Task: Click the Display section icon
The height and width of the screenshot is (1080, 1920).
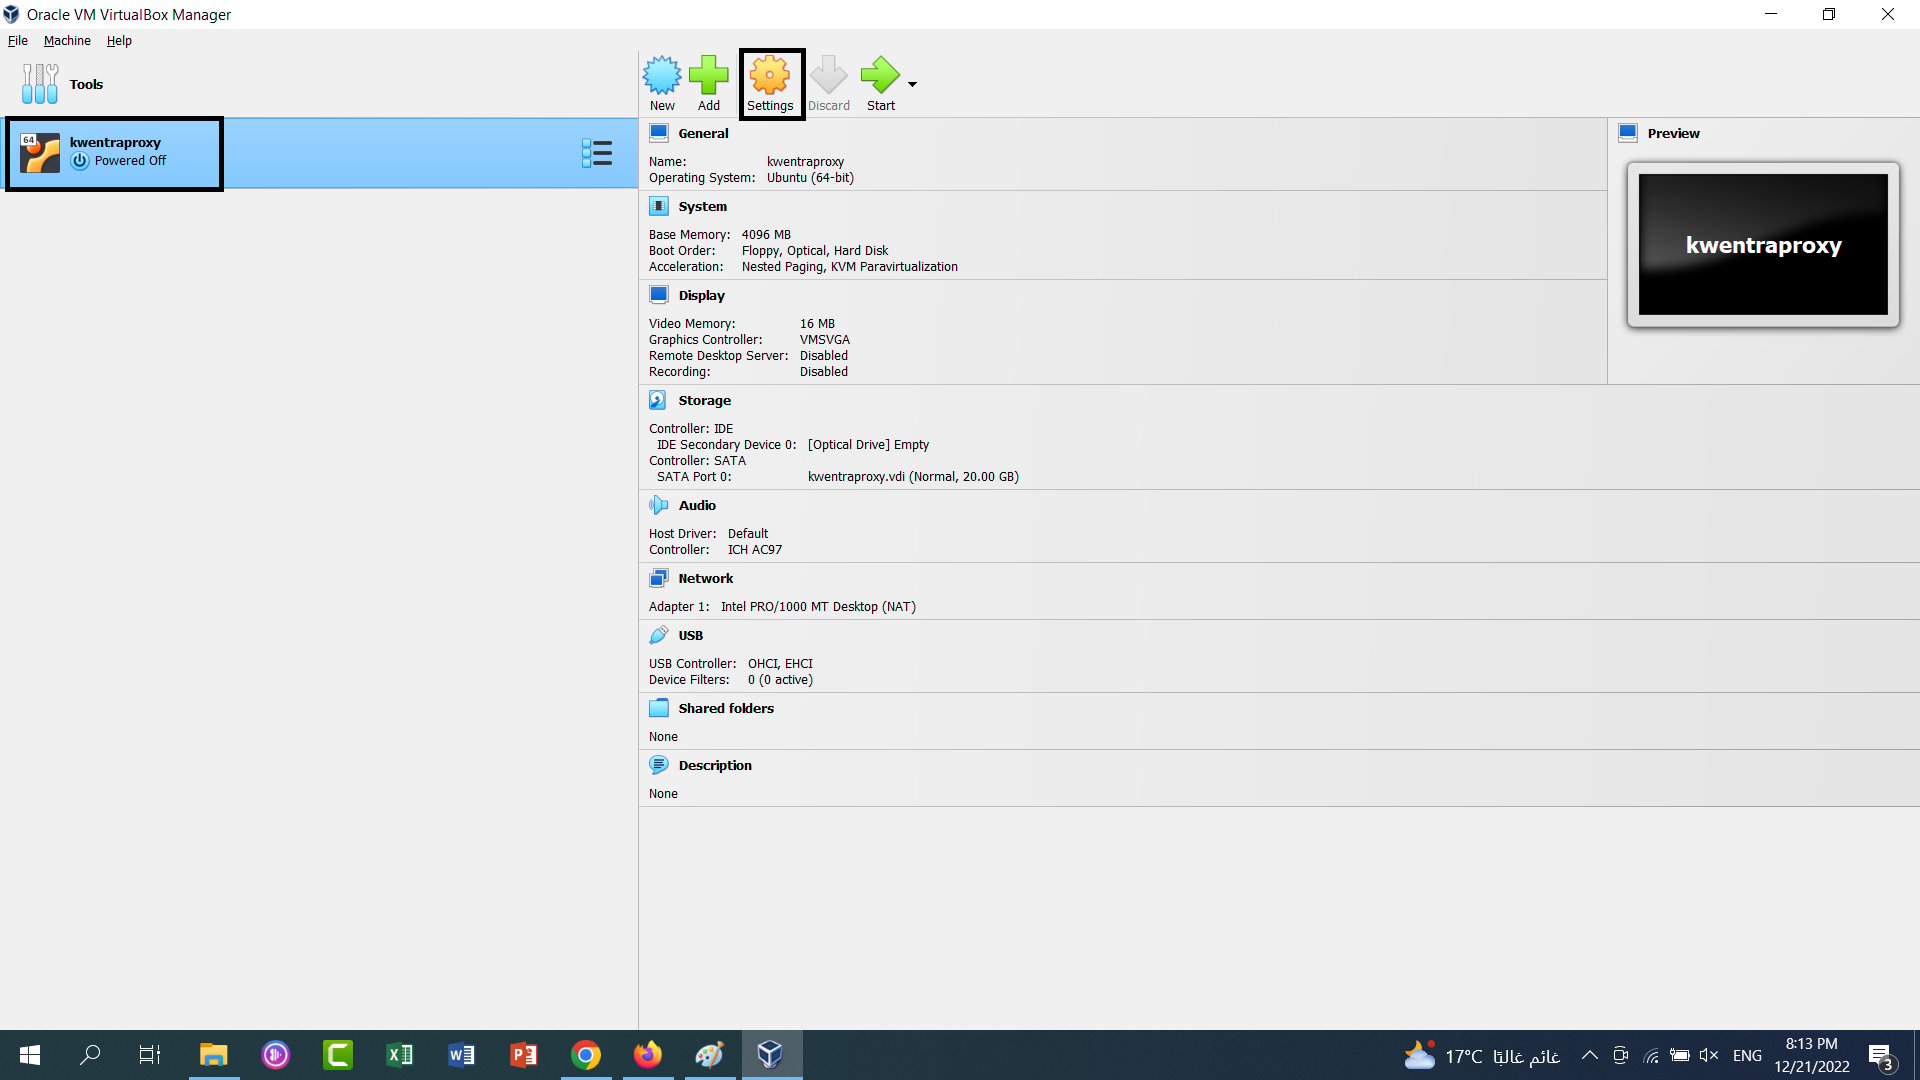Action: pyautogui.click(x=659, y=295)
